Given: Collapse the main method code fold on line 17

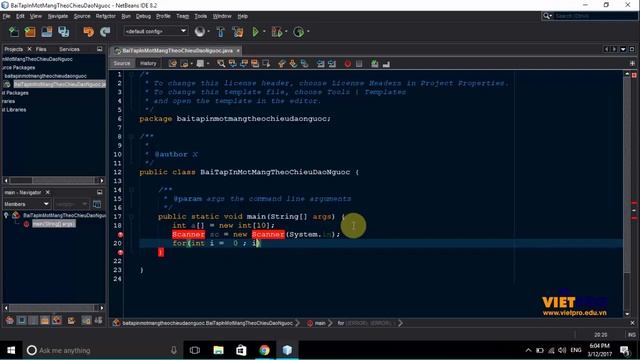Looking at the screenshot, I should point(131,217).
